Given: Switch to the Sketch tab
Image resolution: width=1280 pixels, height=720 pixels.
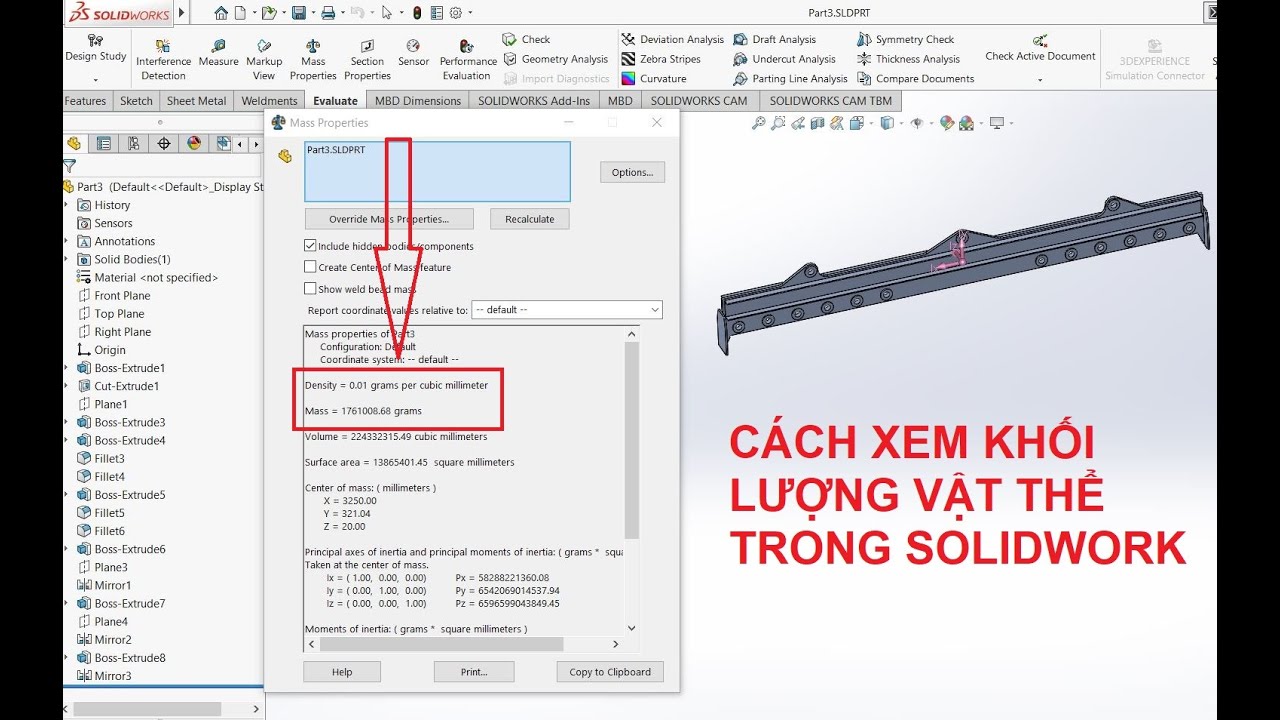Looking at the screenshot, I should (137, 101).
